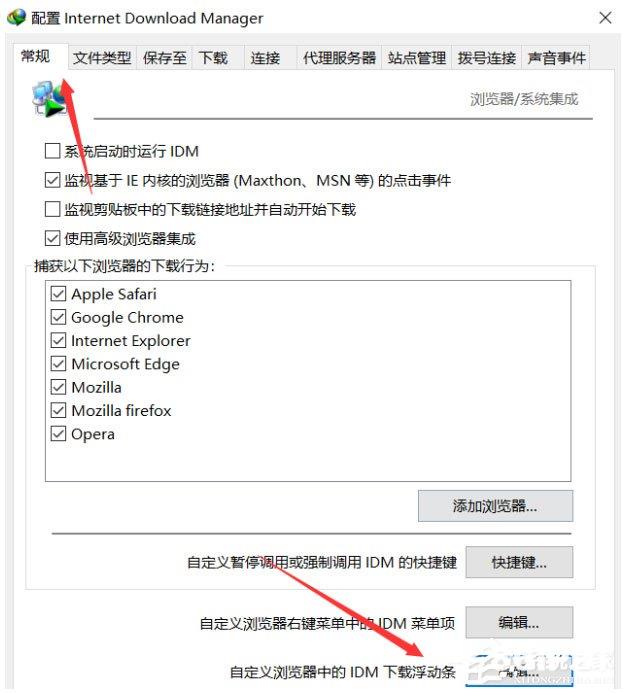The width and height of the screenshot is (623, 693).
Task: Enable 系统启动时运行 IDM checkbox
Action: click(53, 151)
